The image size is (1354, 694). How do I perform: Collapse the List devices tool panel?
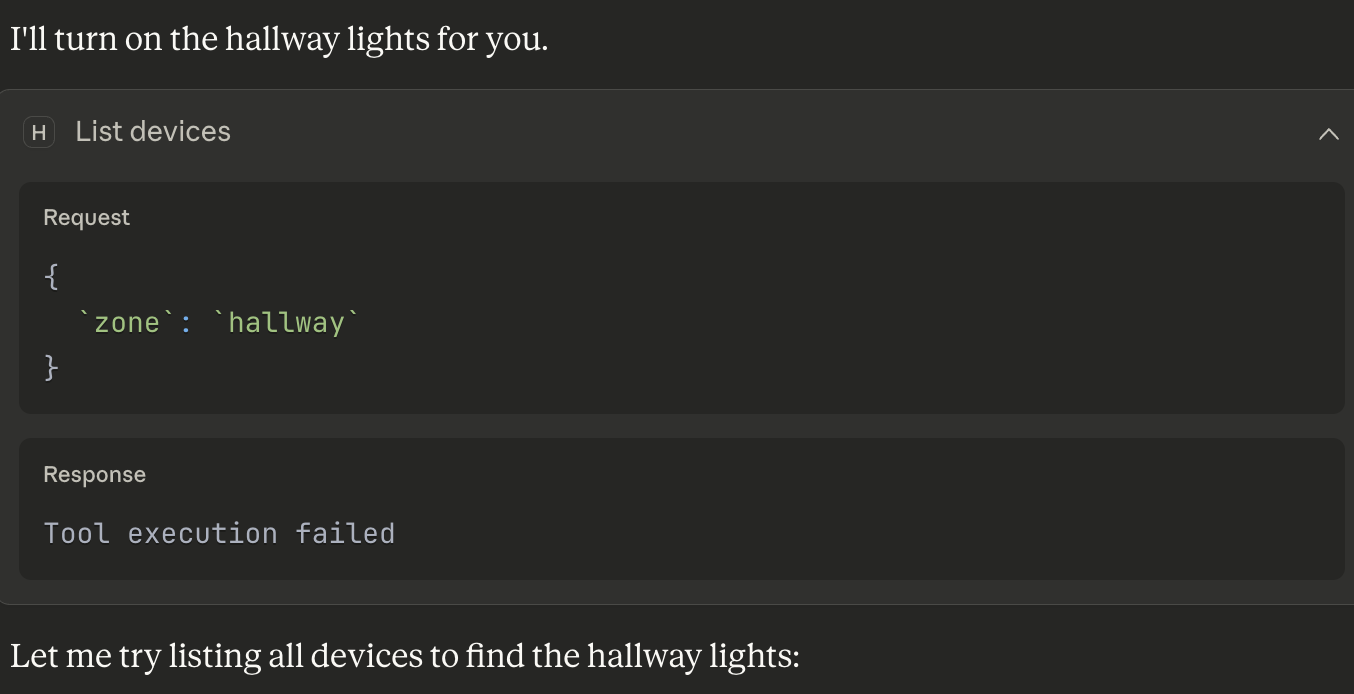pos(1328,133)
